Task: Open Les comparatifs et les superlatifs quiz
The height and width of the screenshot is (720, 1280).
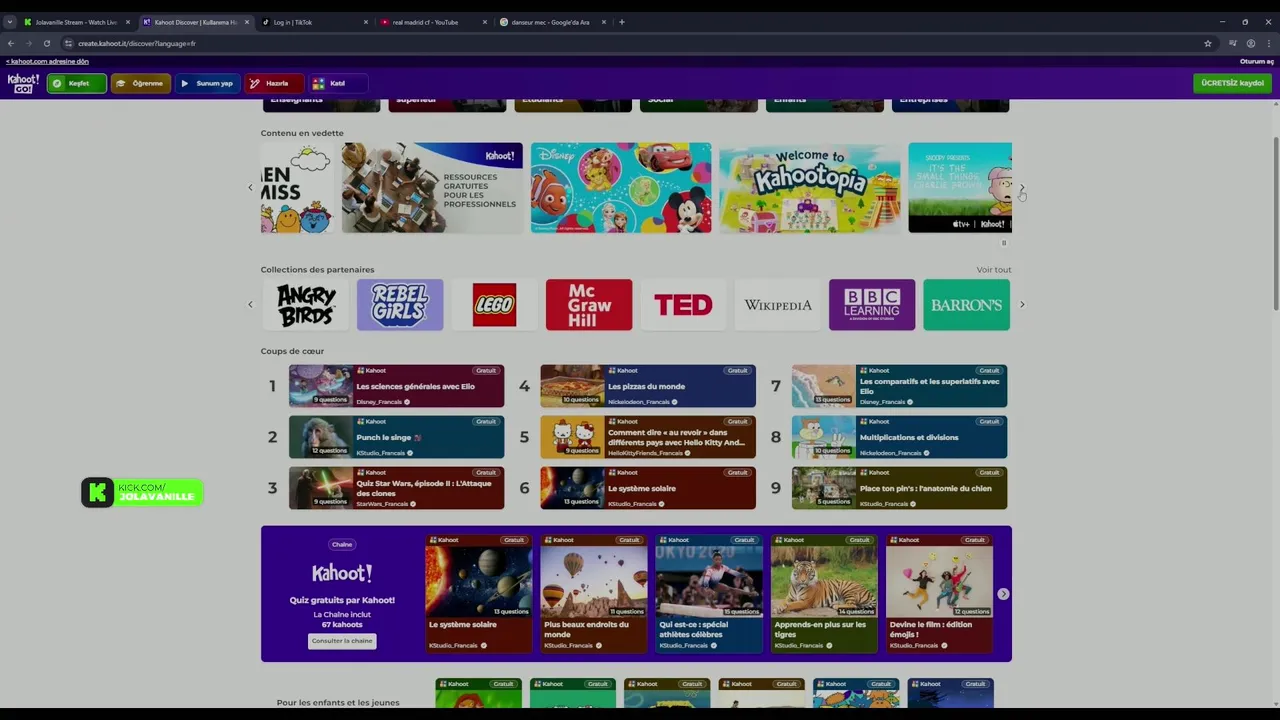Action: click(x=899, y=386)
